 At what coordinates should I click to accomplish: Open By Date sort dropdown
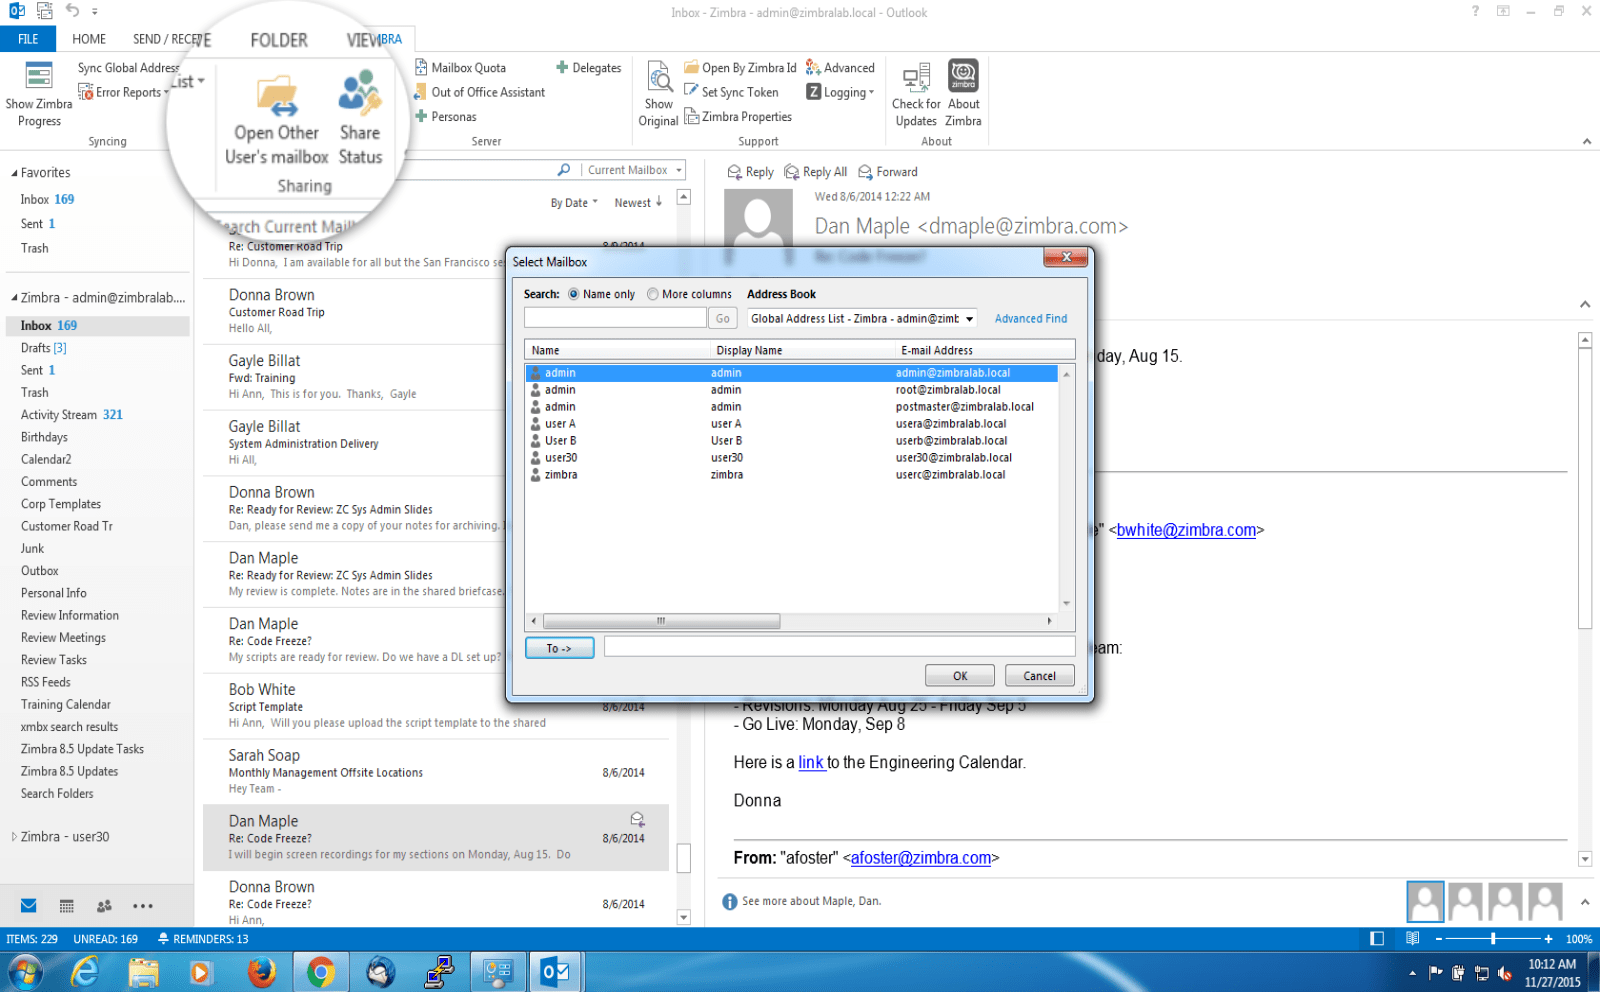[574, 203]
